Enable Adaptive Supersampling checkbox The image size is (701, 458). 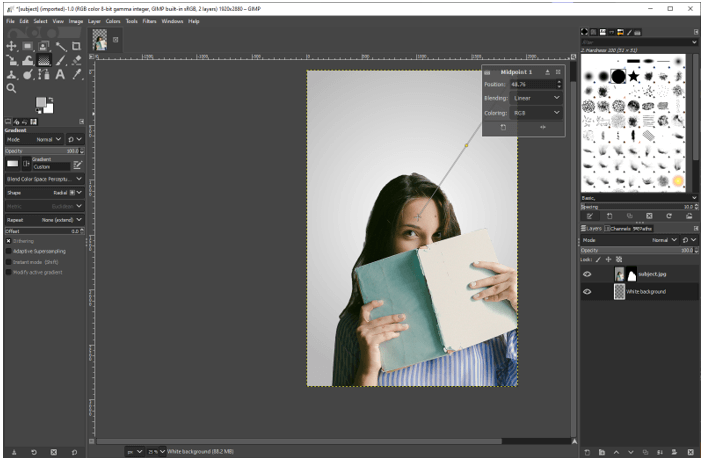(8, 251)
